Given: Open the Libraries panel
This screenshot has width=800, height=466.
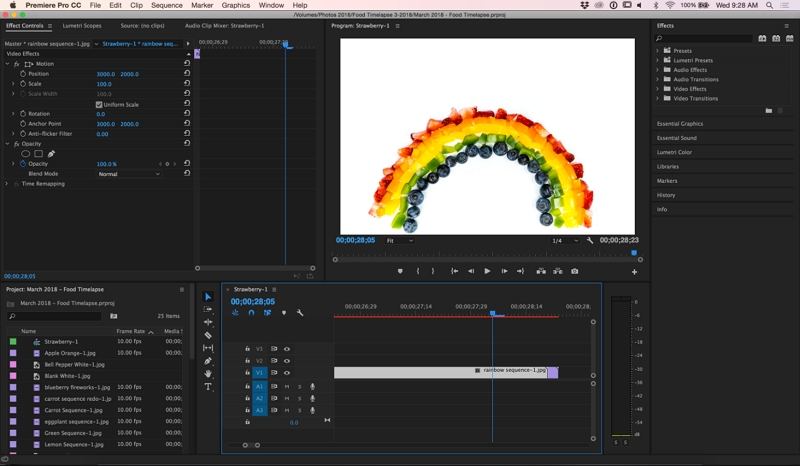Looking at the screenshot, I should click(667, 166).
